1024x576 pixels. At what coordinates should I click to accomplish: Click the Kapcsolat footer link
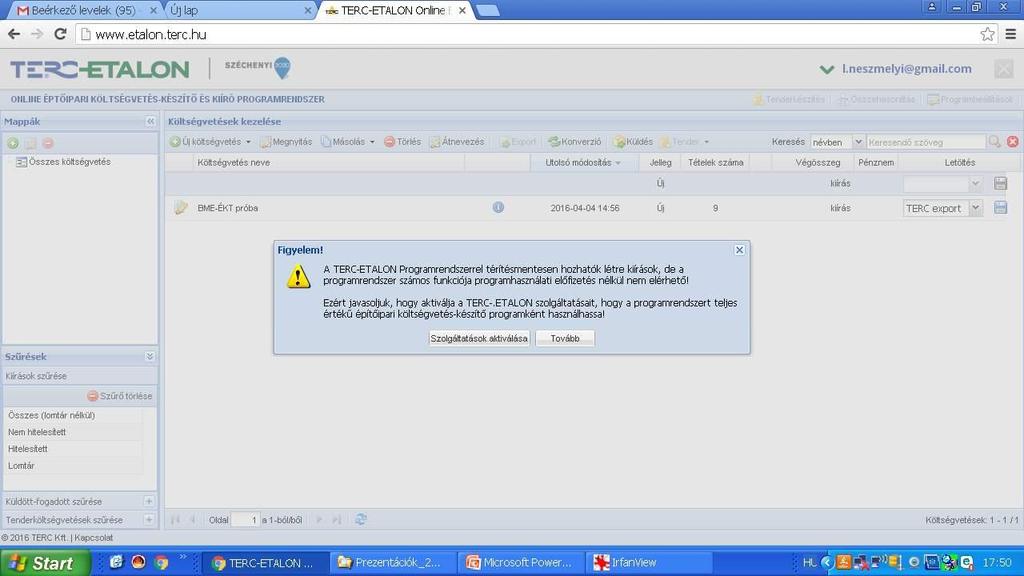(x=93, y=538)
